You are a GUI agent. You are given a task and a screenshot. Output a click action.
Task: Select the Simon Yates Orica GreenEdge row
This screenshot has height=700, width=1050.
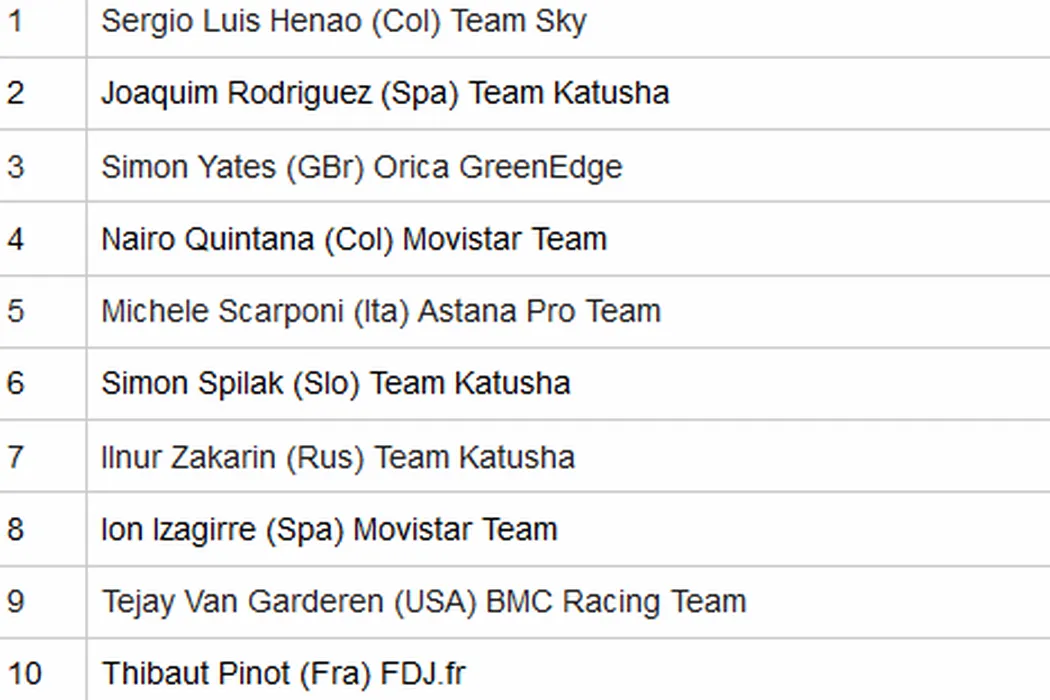361,166
